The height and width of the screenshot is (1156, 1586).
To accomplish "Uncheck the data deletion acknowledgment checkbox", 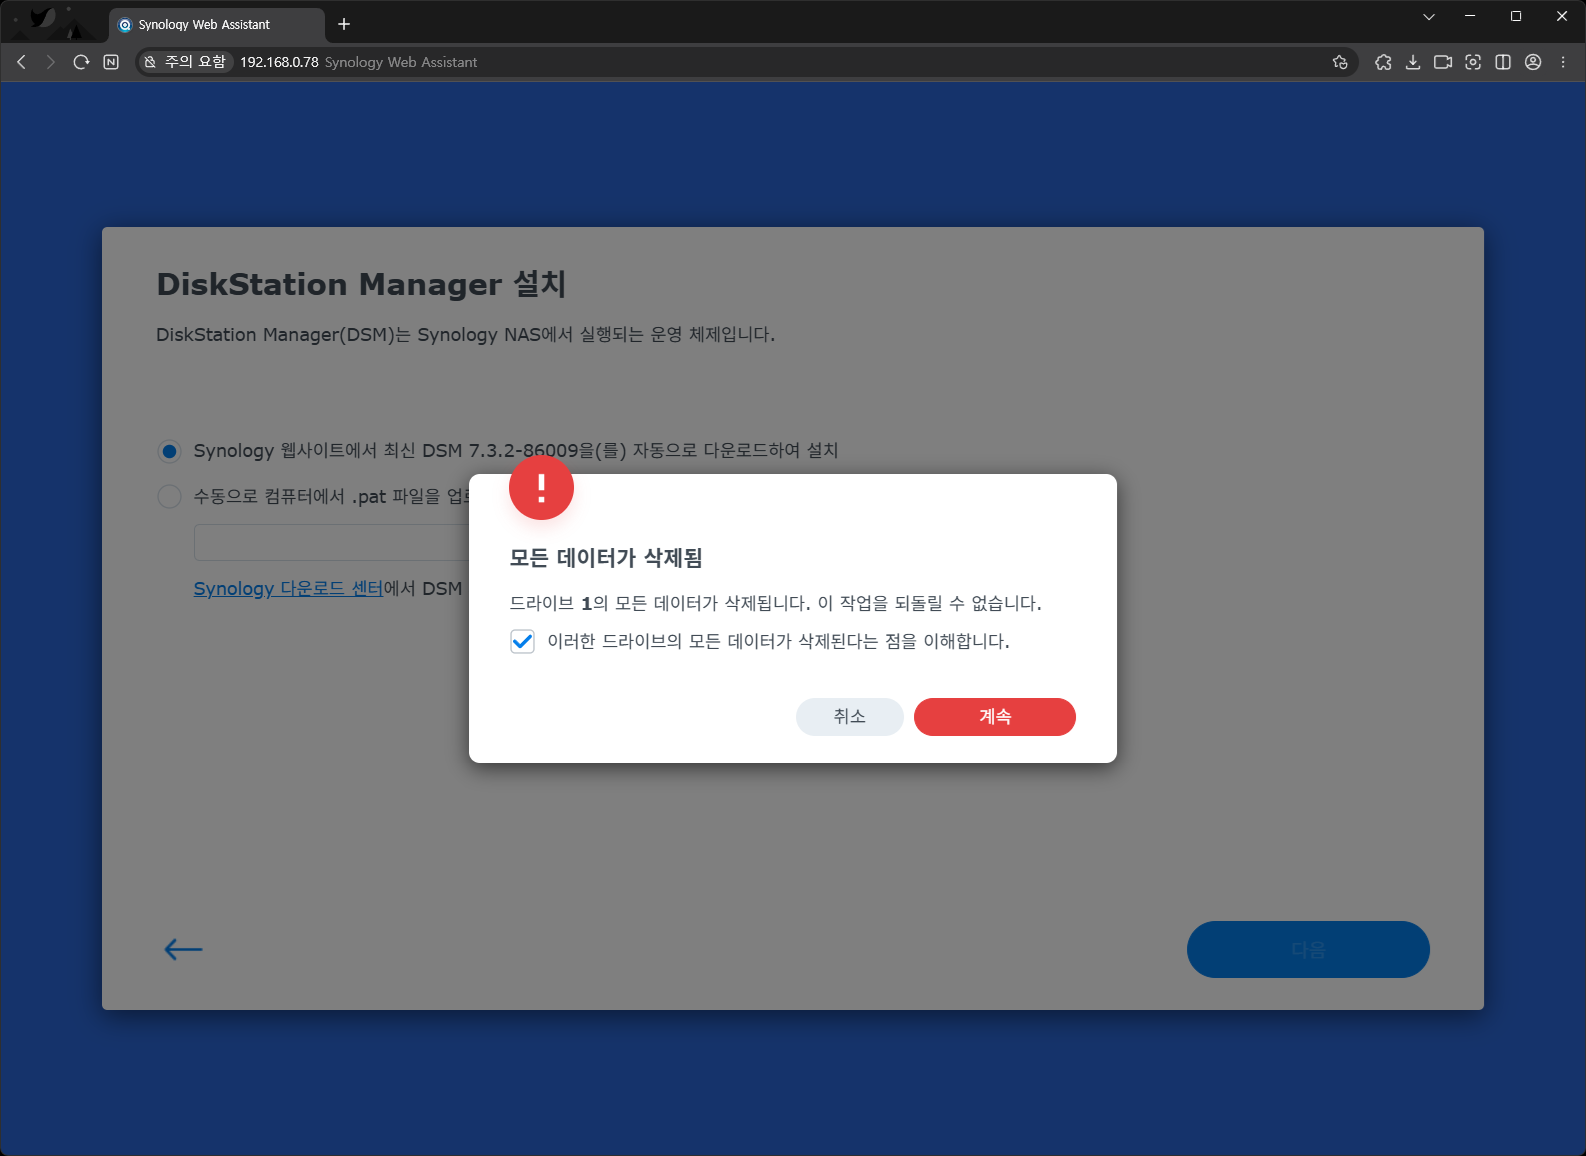I will coord(522,642).
